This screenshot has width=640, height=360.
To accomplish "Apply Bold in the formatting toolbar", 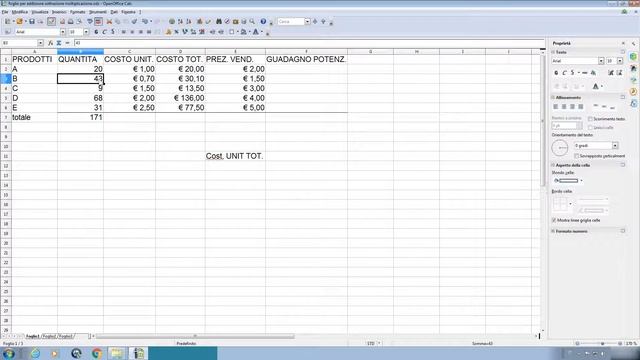I will (96, 32).
